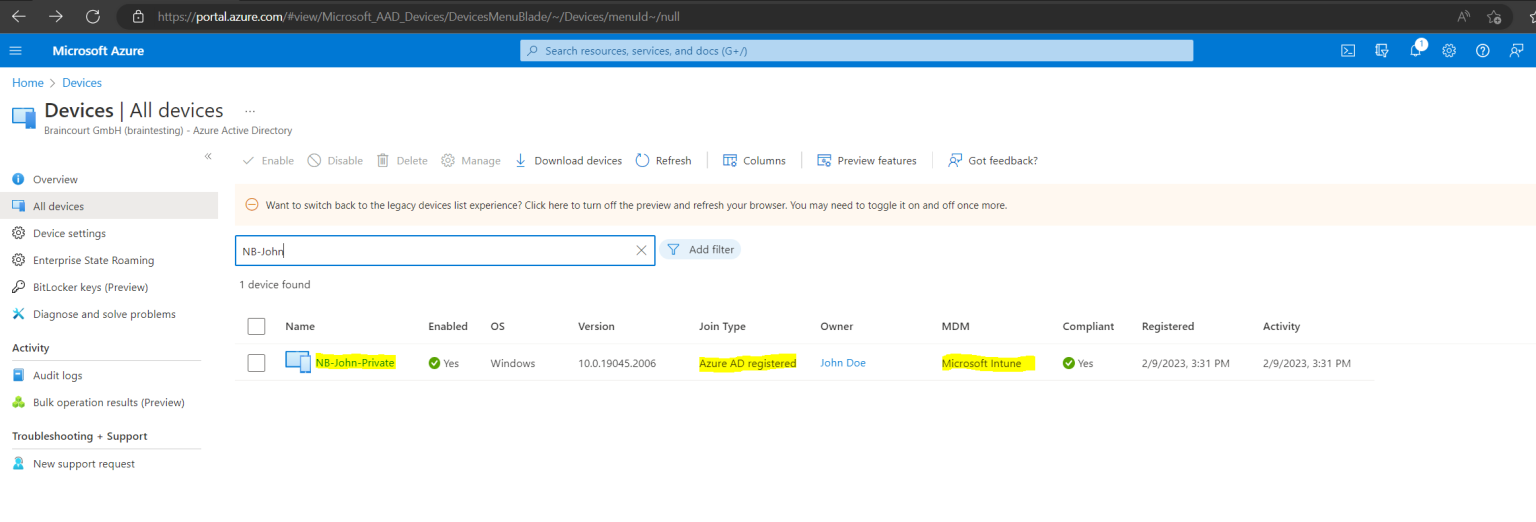Image resolution: width=1536 pixels, height=522 pixels.
Task: Tick the select-all checkbox in the header
Action: coord(256,326)
